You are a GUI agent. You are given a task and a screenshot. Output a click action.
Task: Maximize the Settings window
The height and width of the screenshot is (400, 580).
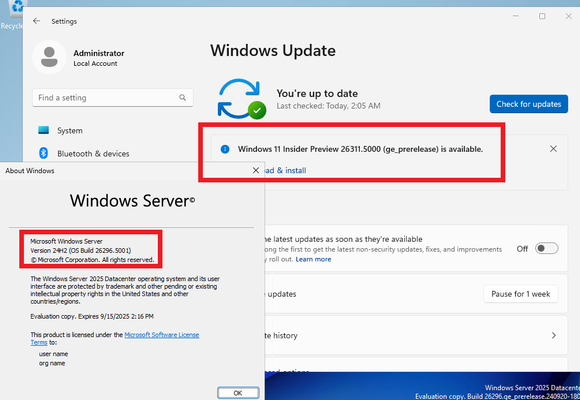pos(542,16)
